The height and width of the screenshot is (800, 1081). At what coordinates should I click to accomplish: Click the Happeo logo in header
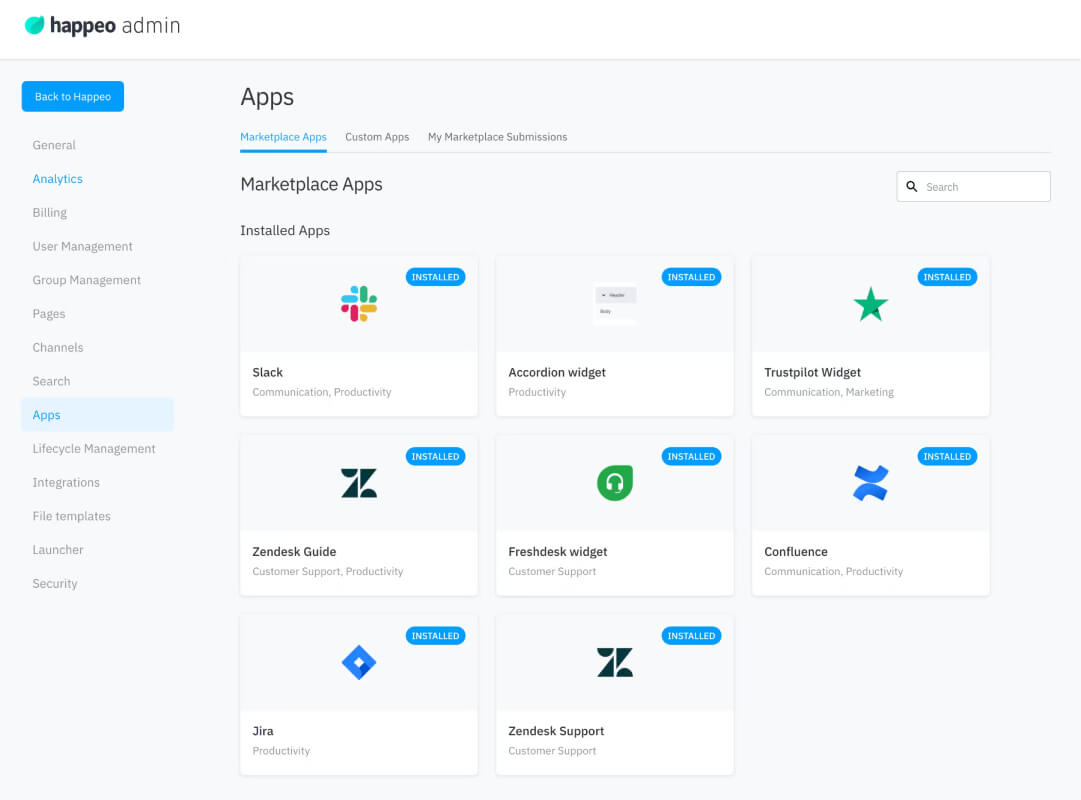coord(103,26)
